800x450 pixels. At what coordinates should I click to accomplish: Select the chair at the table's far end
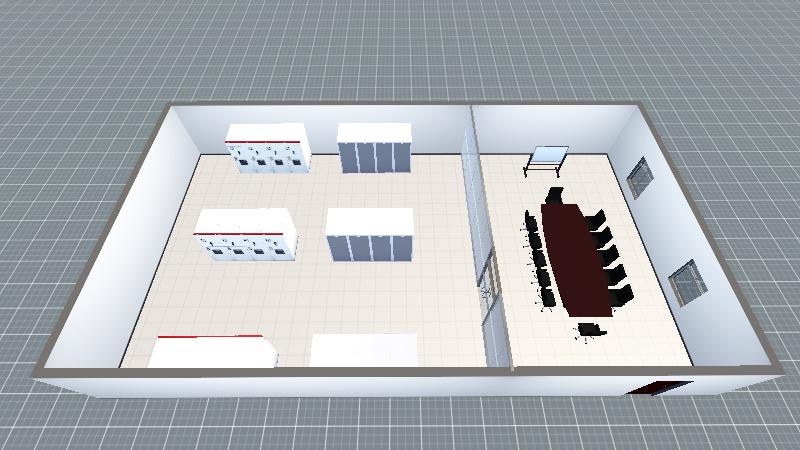point(555,195)
